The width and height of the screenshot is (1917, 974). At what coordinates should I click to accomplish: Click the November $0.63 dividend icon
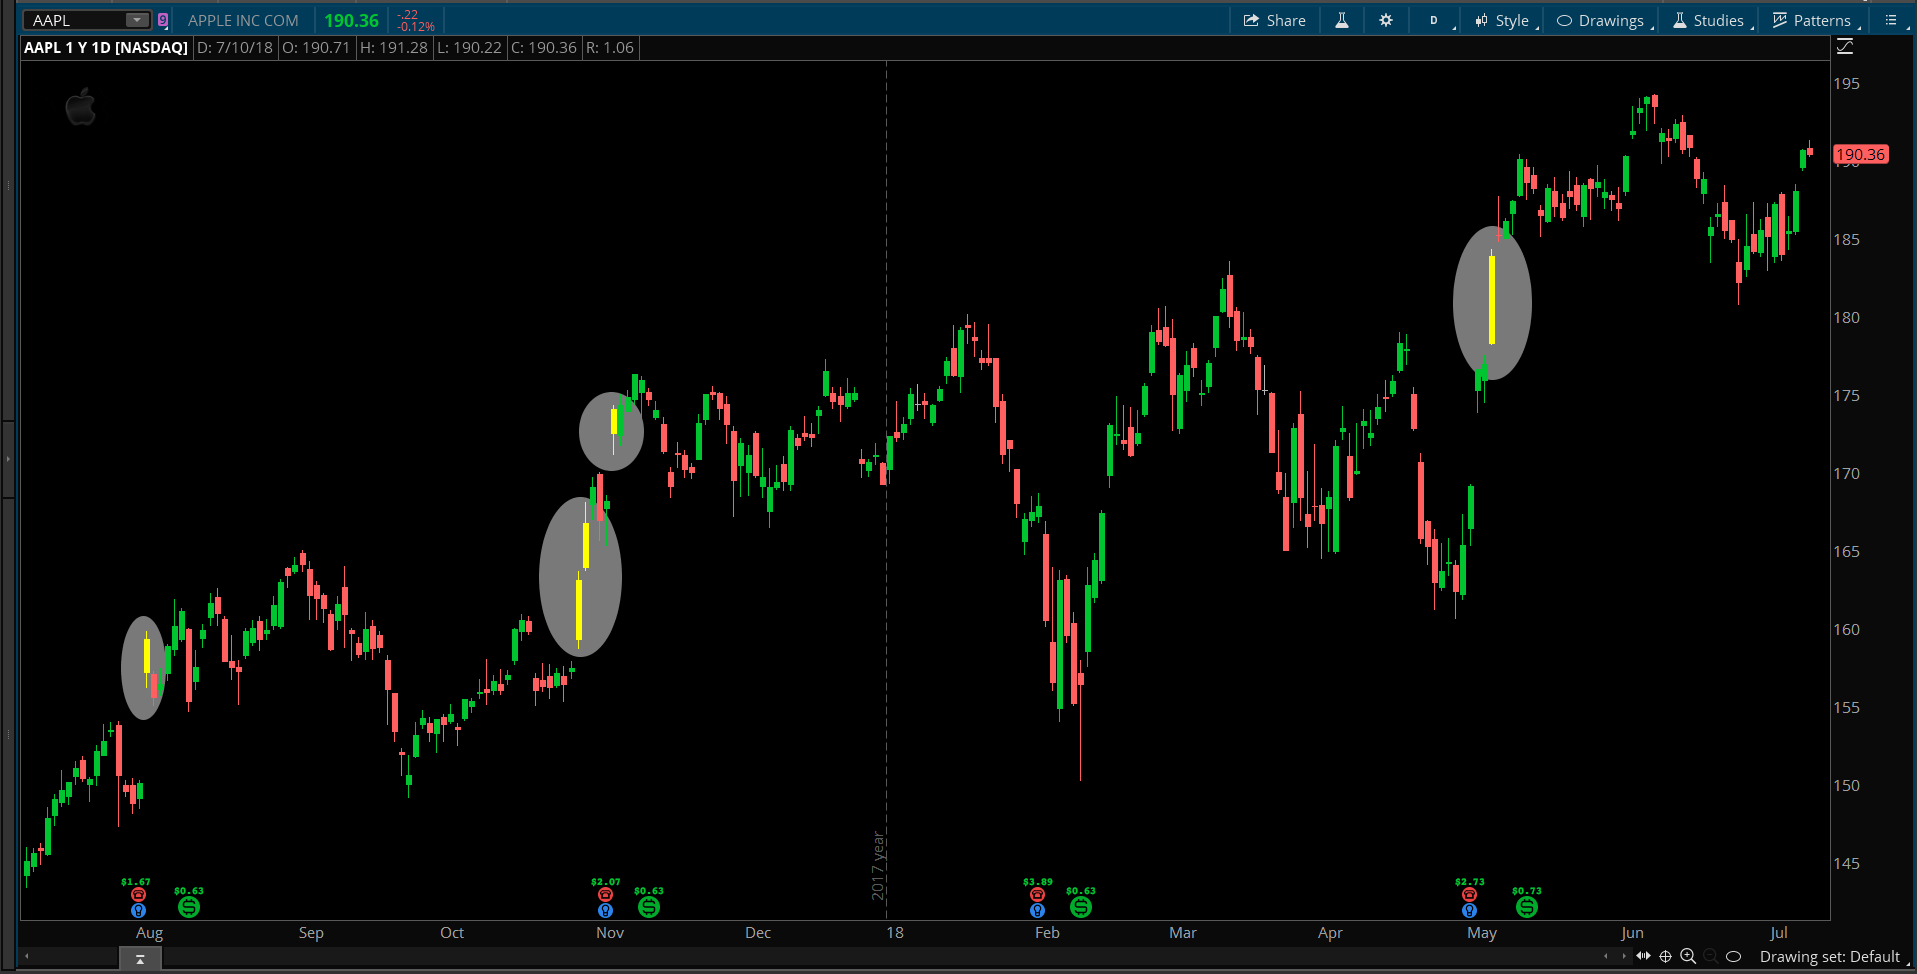click(648, 907)
